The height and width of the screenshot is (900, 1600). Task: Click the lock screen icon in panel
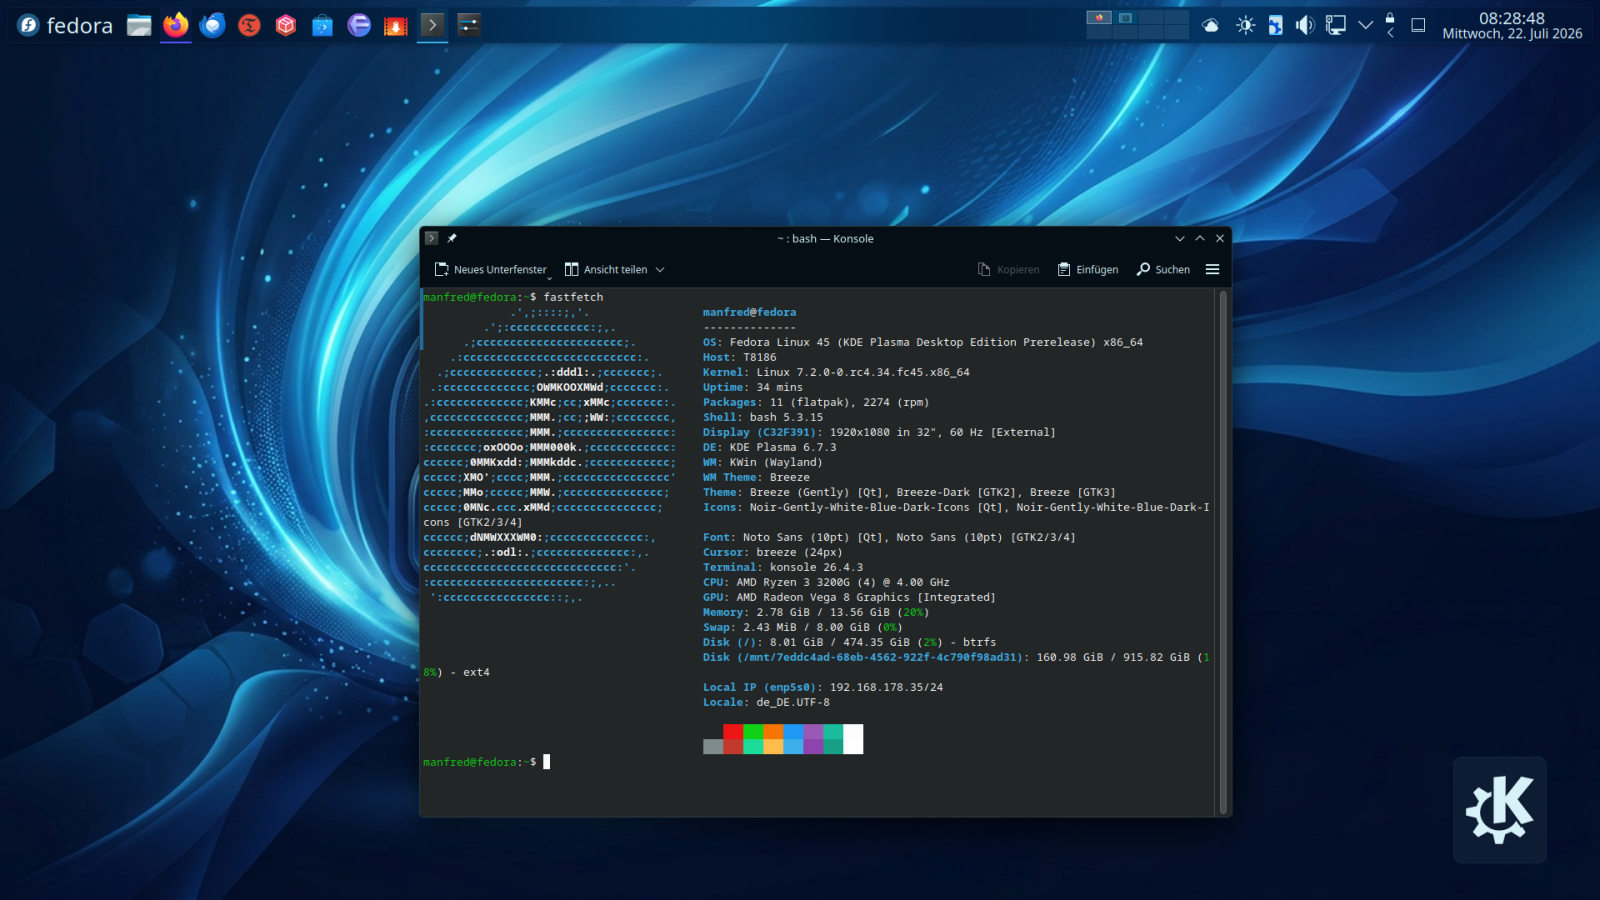pos(1390,18)
